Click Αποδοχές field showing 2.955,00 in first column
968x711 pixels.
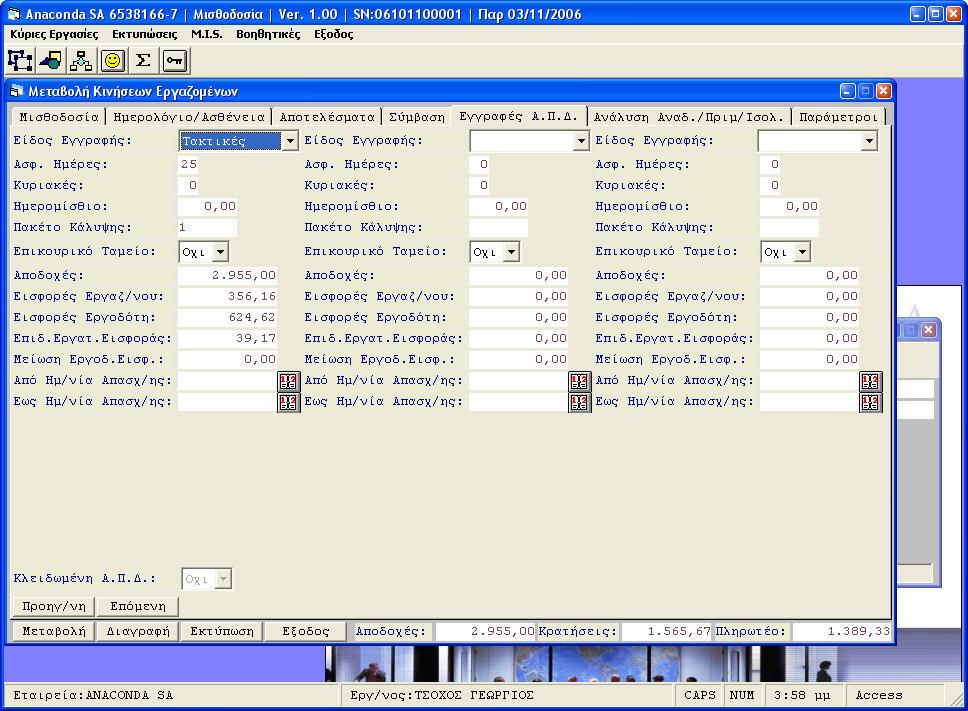point(227,275)
